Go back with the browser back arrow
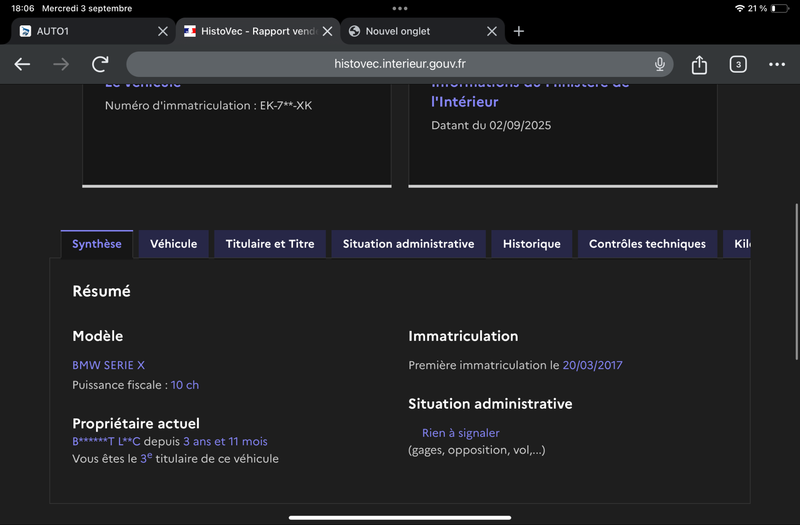The height and width of the screenshot is (525, 800). coord(22,64)
